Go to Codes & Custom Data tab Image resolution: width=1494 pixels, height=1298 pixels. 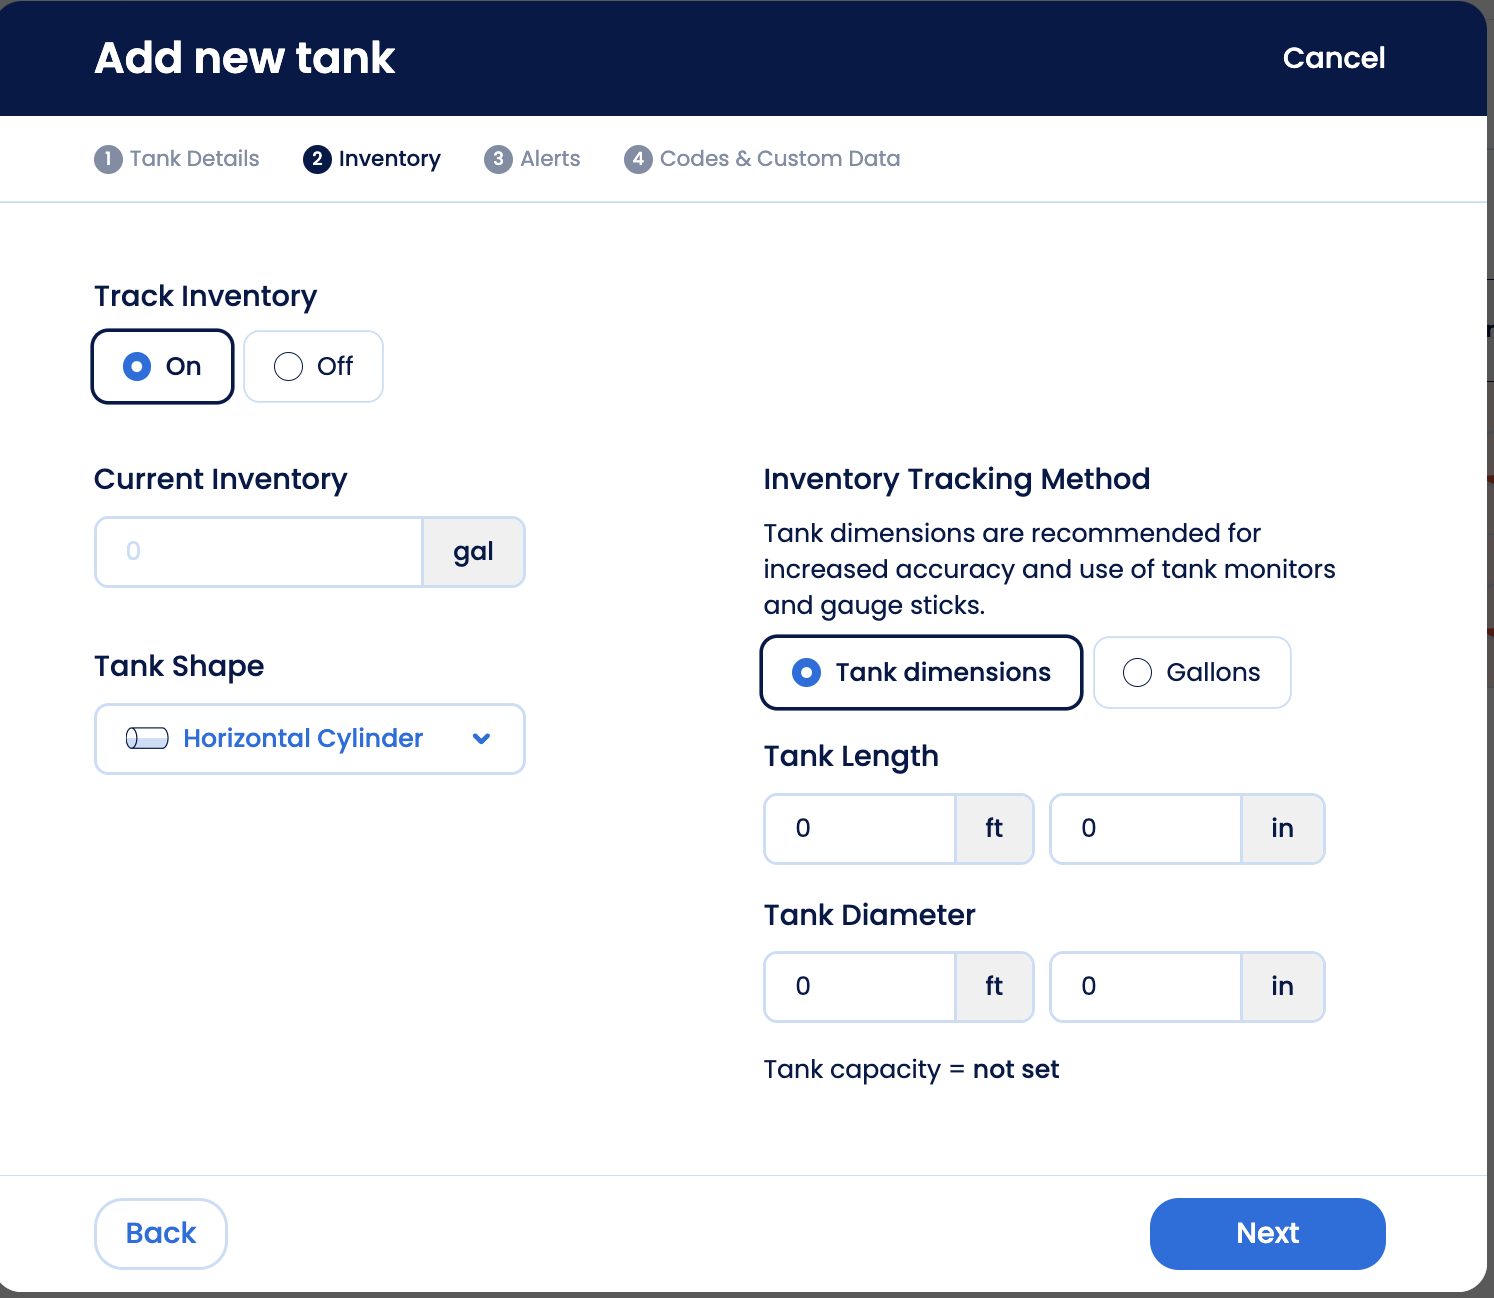(x=779, y=159)
